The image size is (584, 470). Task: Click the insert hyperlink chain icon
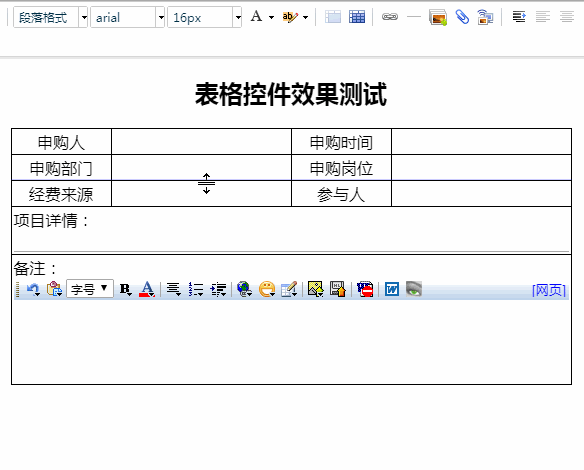coord(390,17)
